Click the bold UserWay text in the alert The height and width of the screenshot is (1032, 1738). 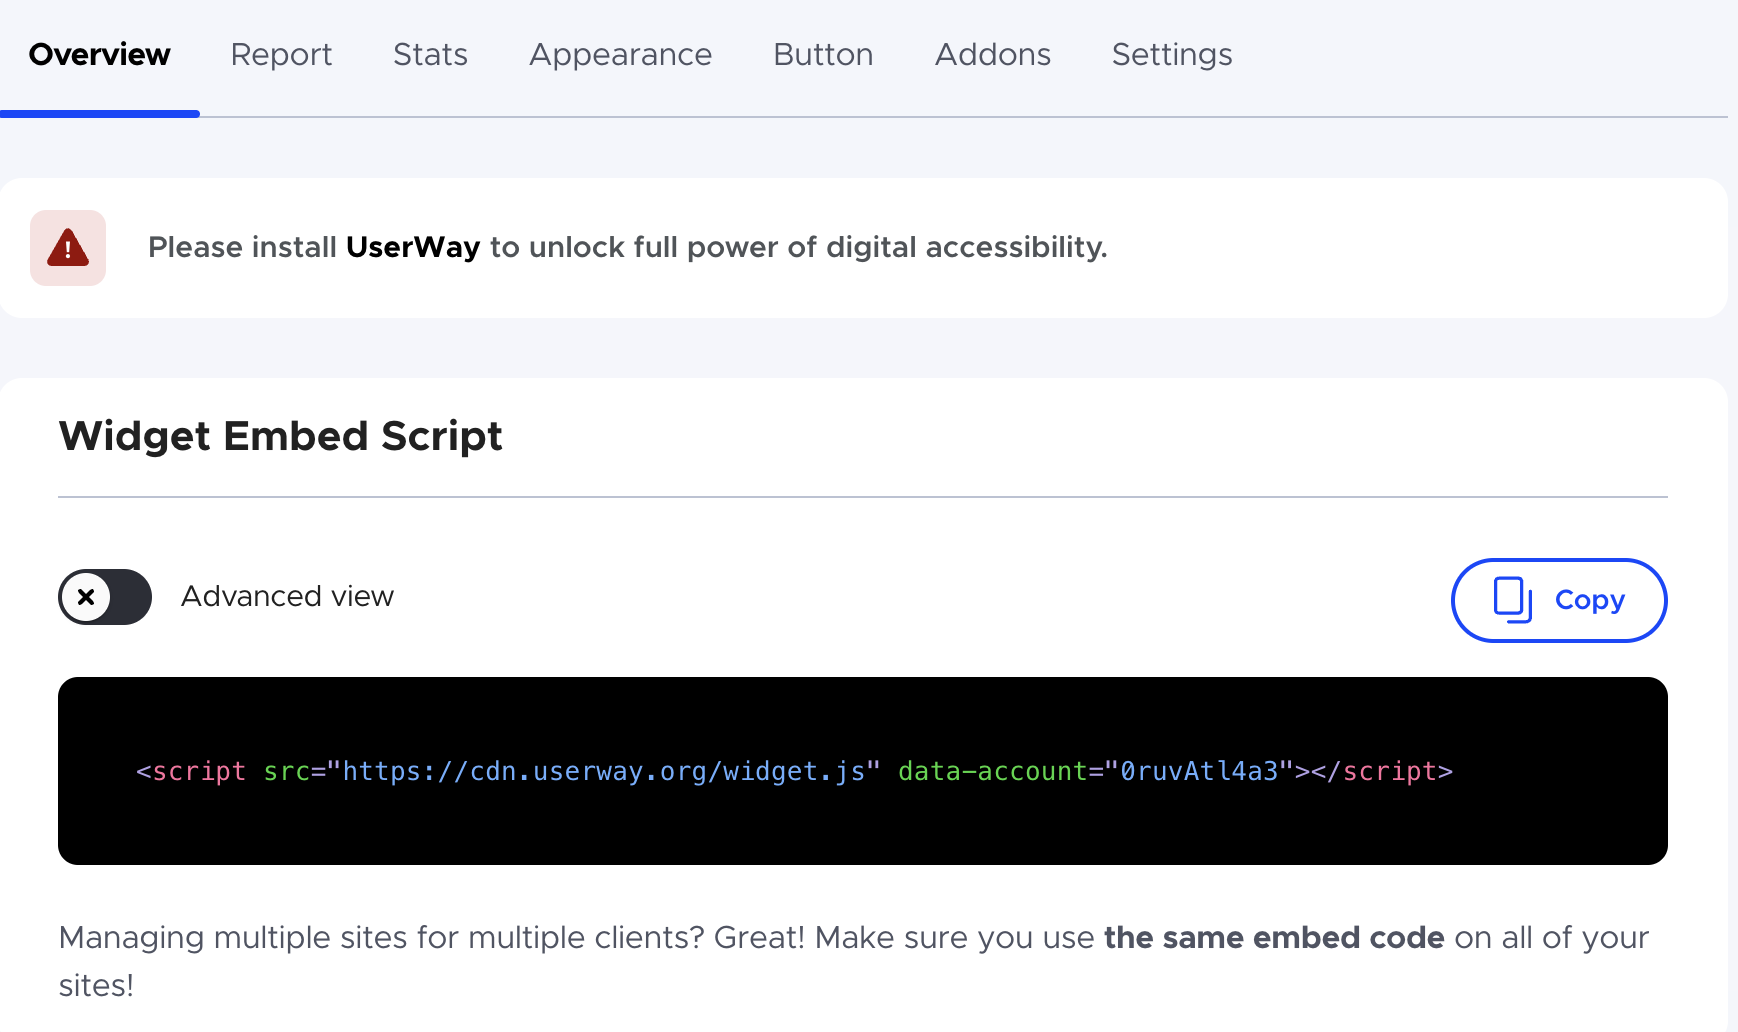point(412,247)
